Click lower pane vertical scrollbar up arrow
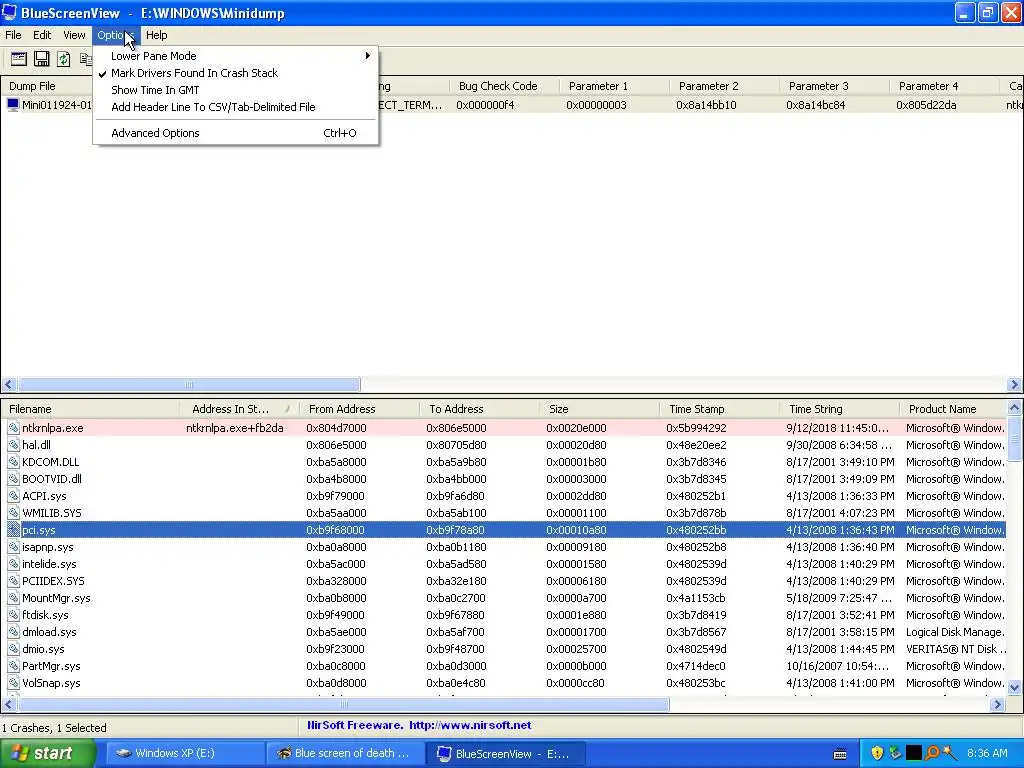1024x768 pixels. click(1014, 408)
